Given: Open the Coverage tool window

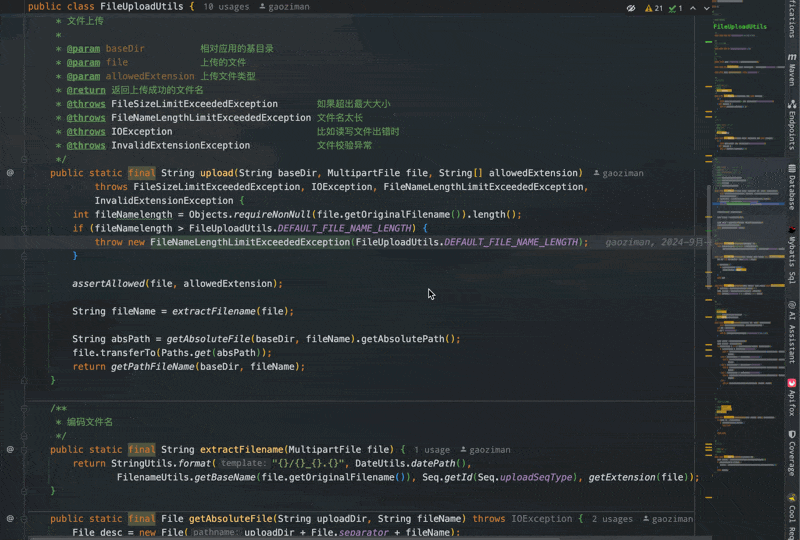Looking at the screenshot, I should (791, 452).
